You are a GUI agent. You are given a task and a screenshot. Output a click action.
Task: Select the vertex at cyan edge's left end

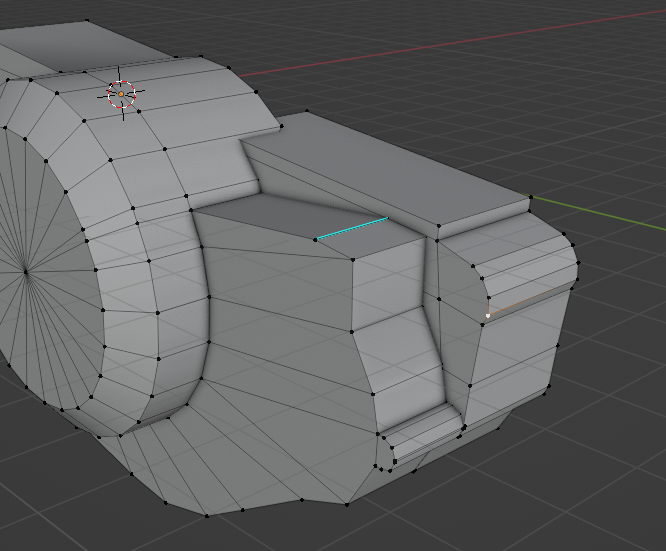point(315,240)
